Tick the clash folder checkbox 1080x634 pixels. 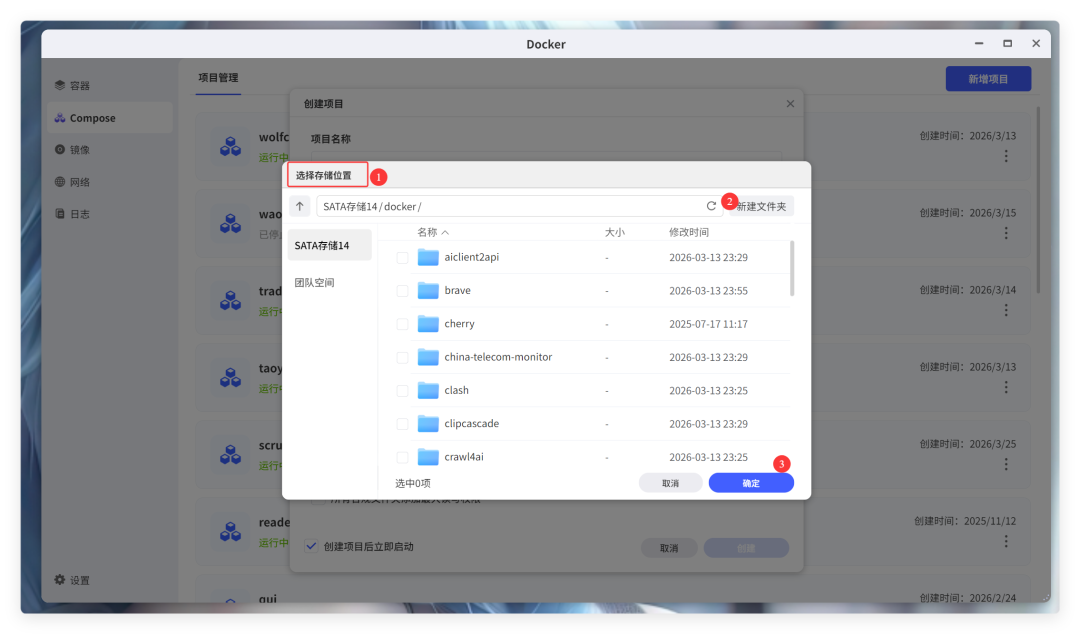point(402,391)
